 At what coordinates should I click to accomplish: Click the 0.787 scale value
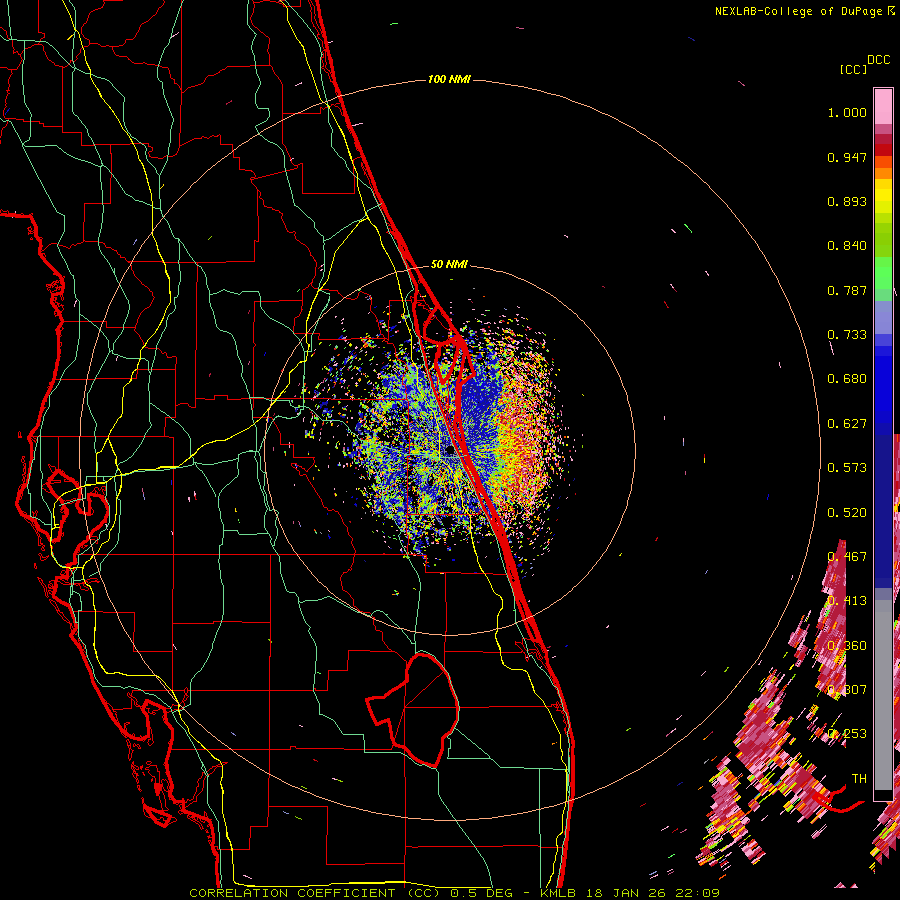[x=847, y=290]
